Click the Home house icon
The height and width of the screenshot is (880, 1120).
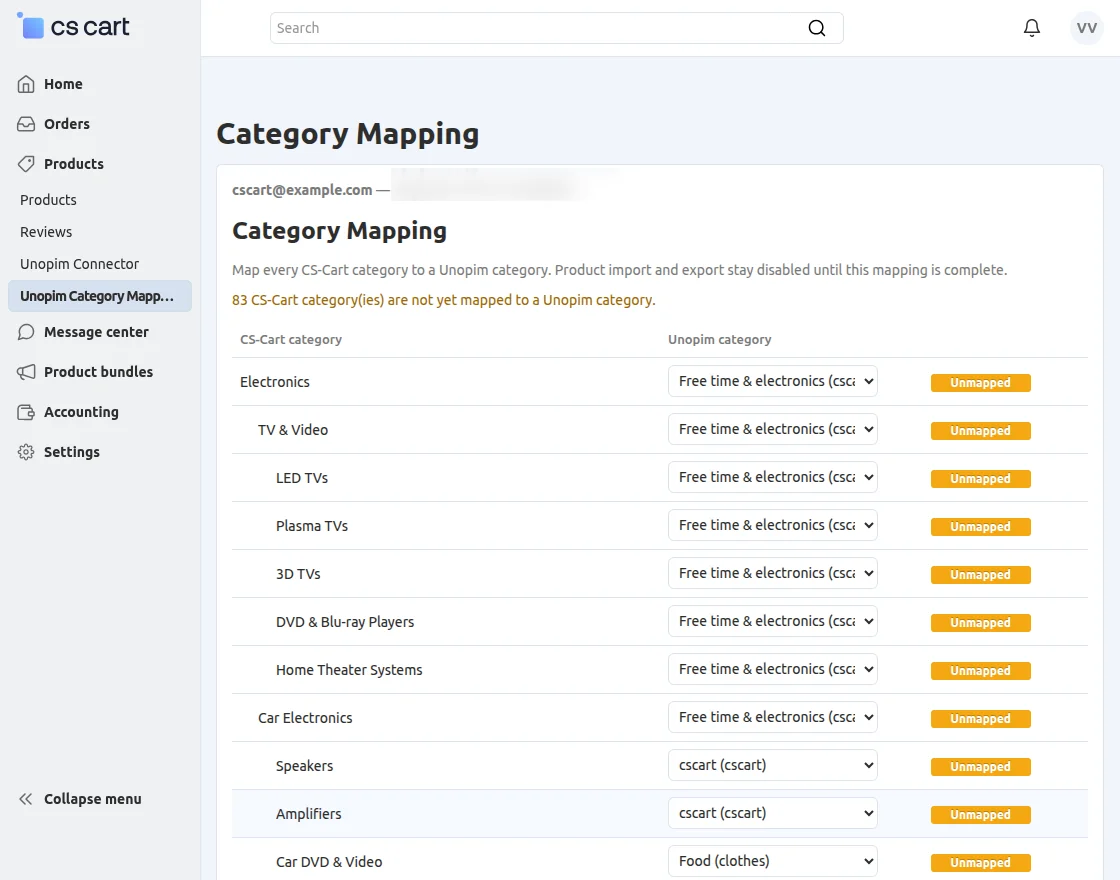coord(26,84)
